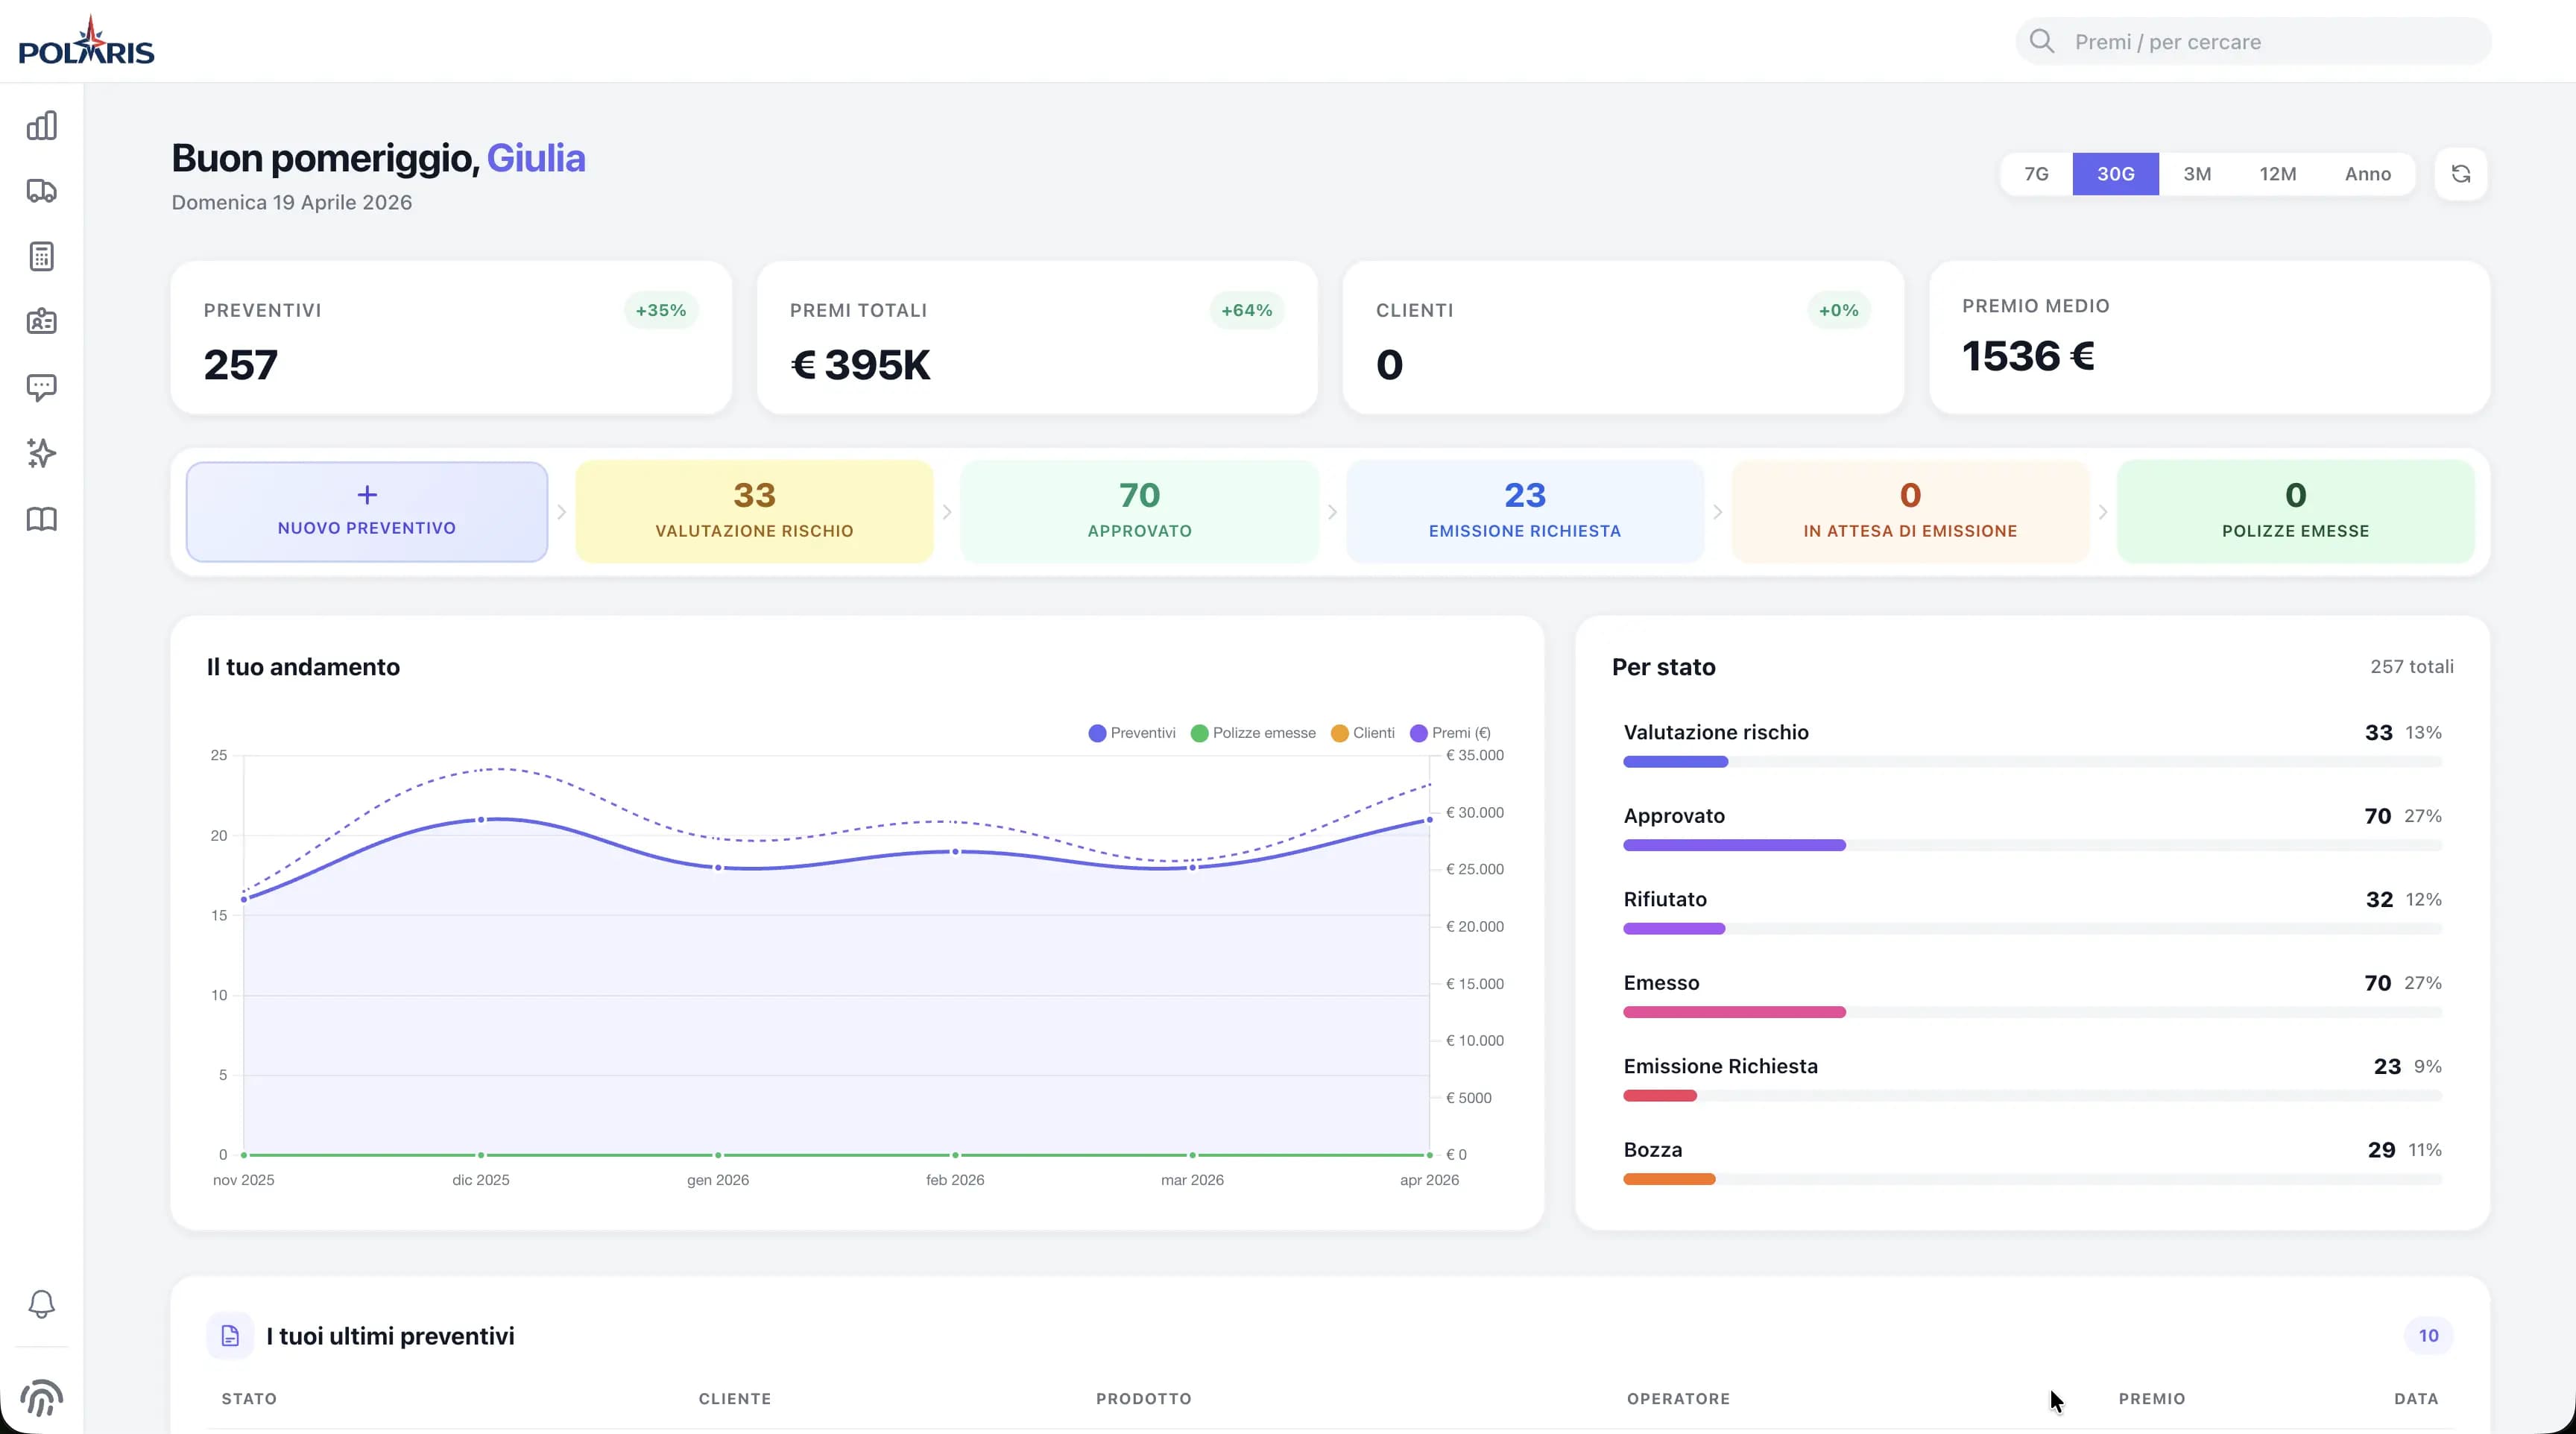
Task: Select the truck icon in the sidebar
Action: [x=41, y=191]
